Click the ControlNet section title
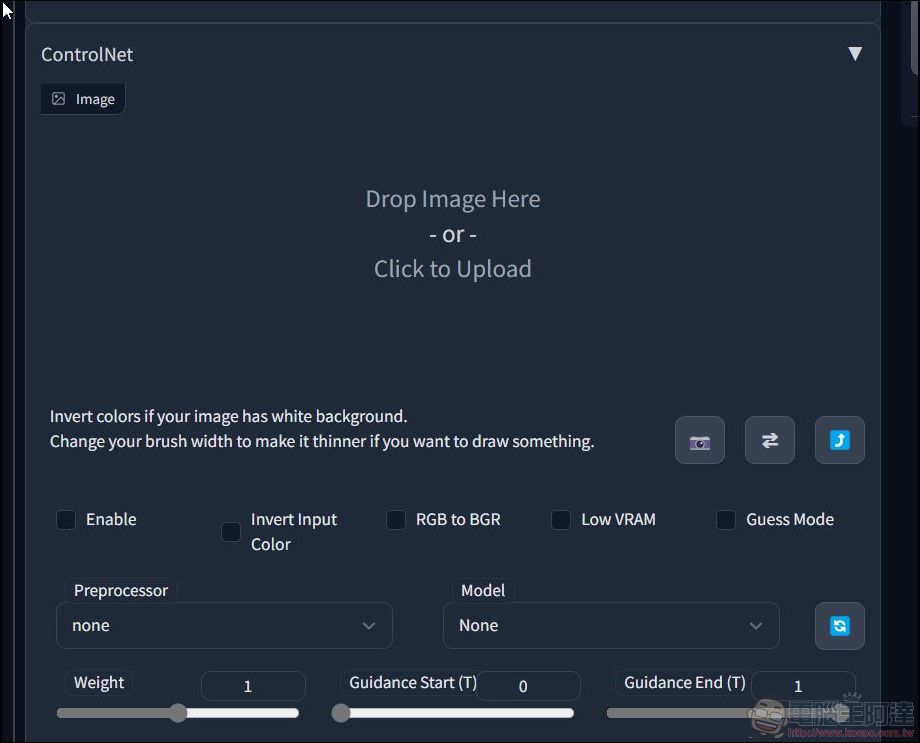 coord(87,55)
